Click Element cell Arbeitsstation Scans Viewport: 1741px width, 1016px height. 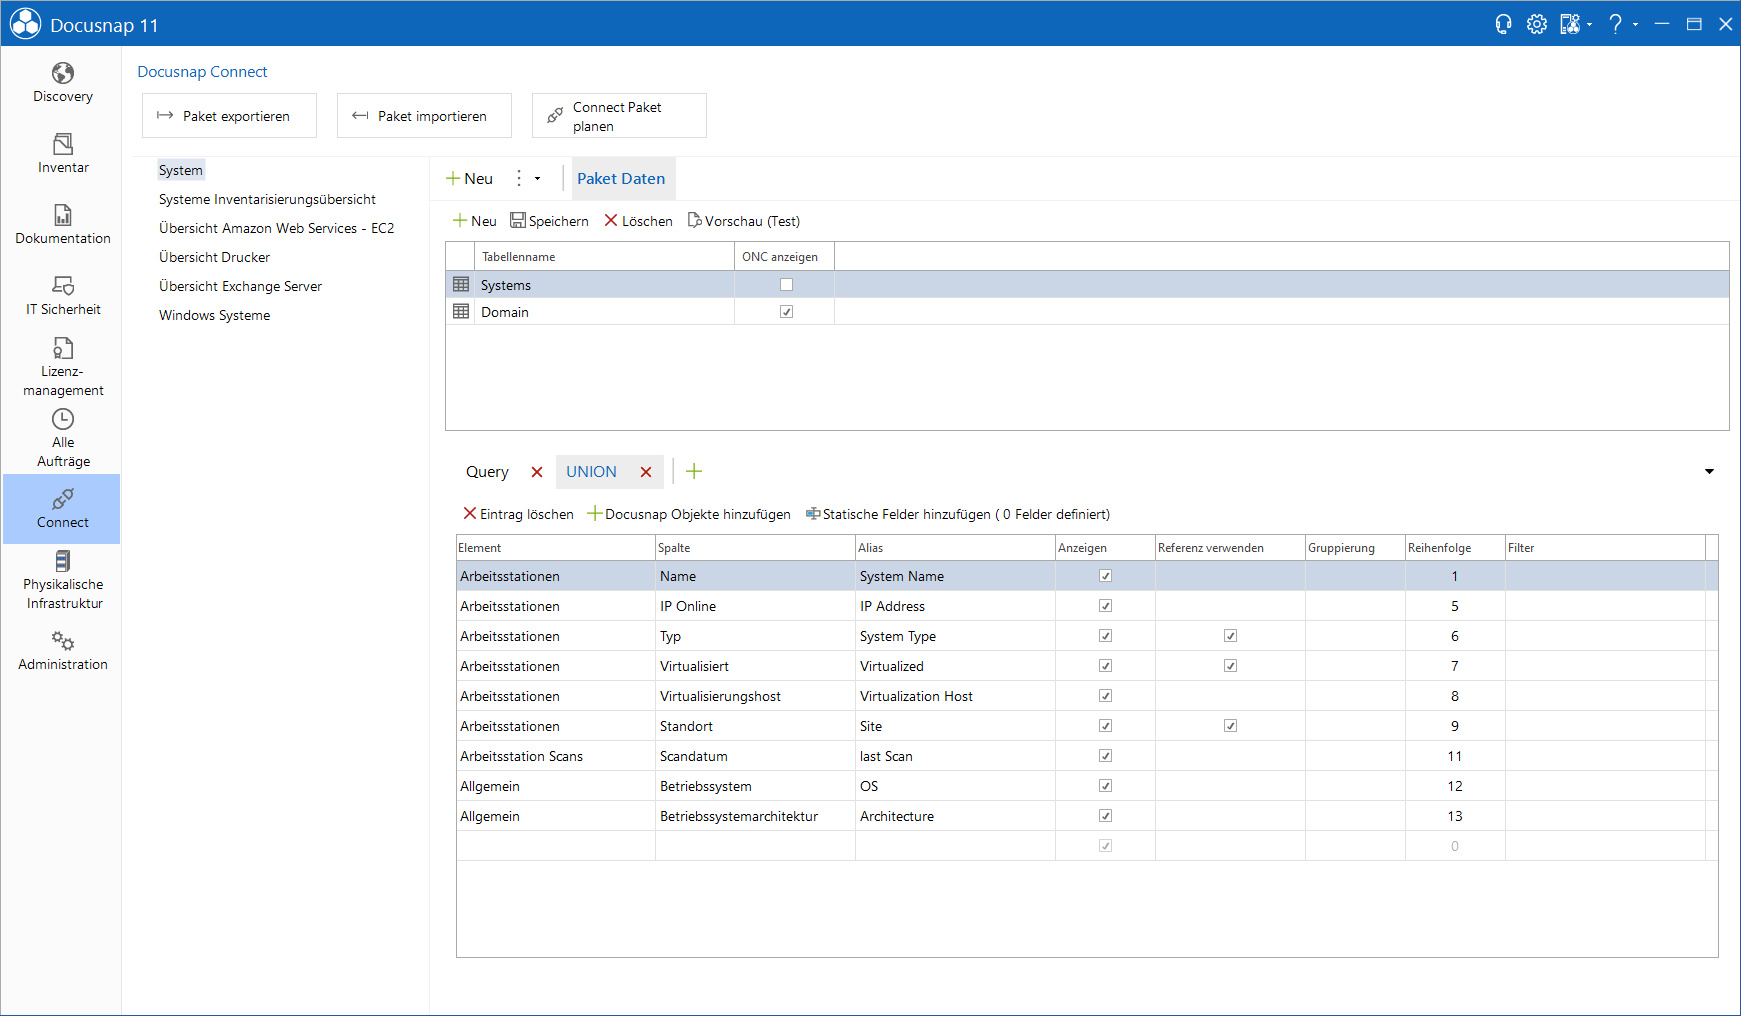555,756
